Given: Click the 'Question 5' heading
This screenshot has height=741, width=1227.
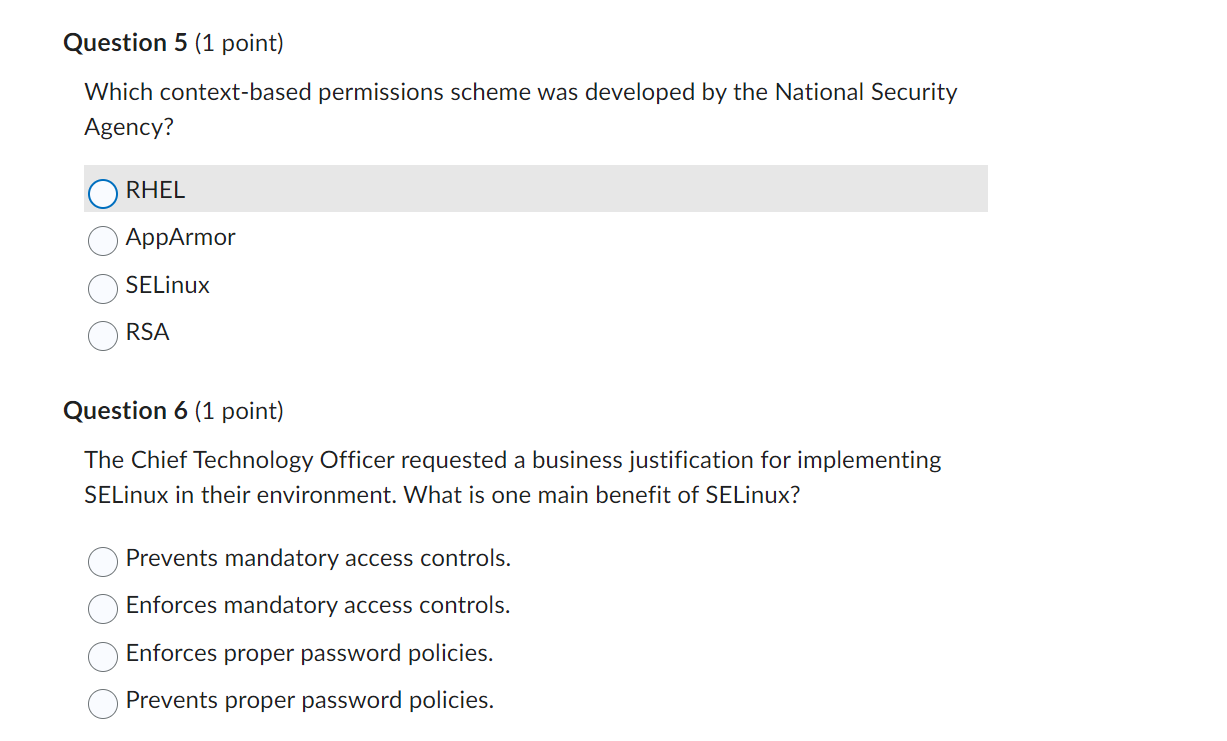Looking at the screenshot, I should (173, 43).
